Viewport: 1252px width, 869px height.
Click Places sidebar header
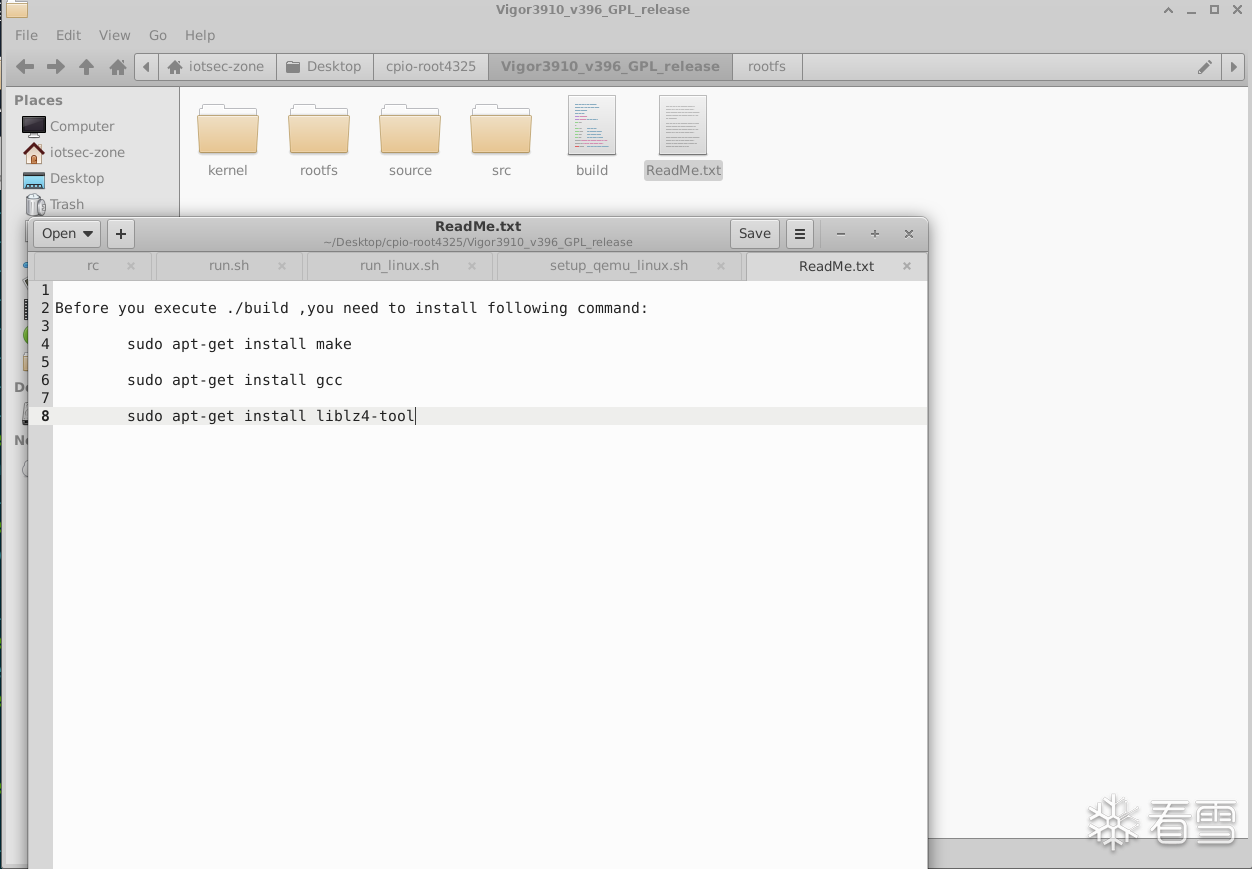pyautogui.click(x=38, y=100)
